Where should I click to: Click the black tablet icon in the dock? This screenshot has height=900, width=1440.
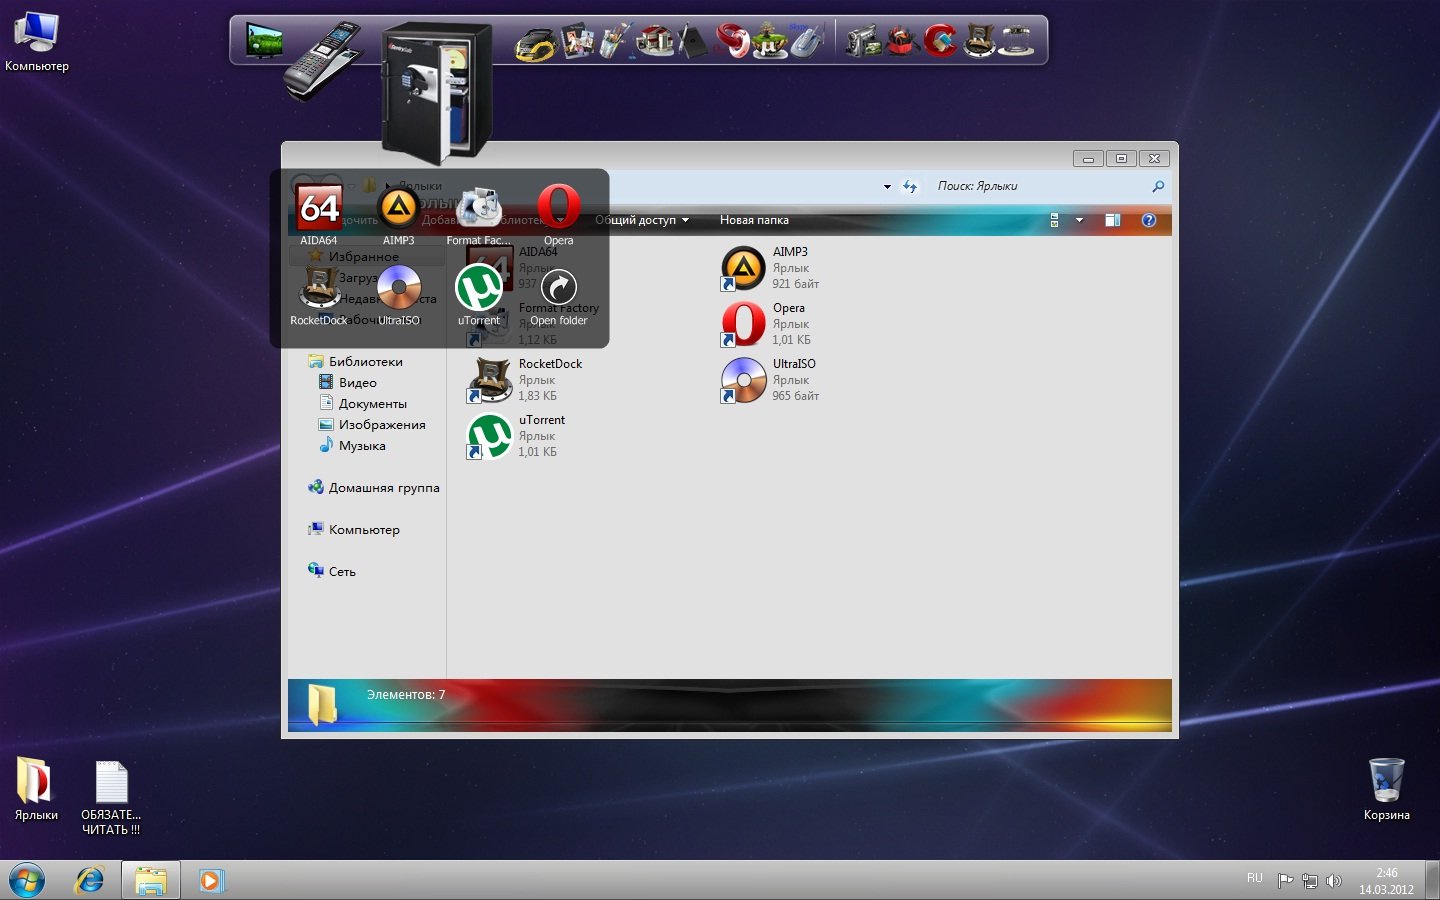(x=693, y=41)
